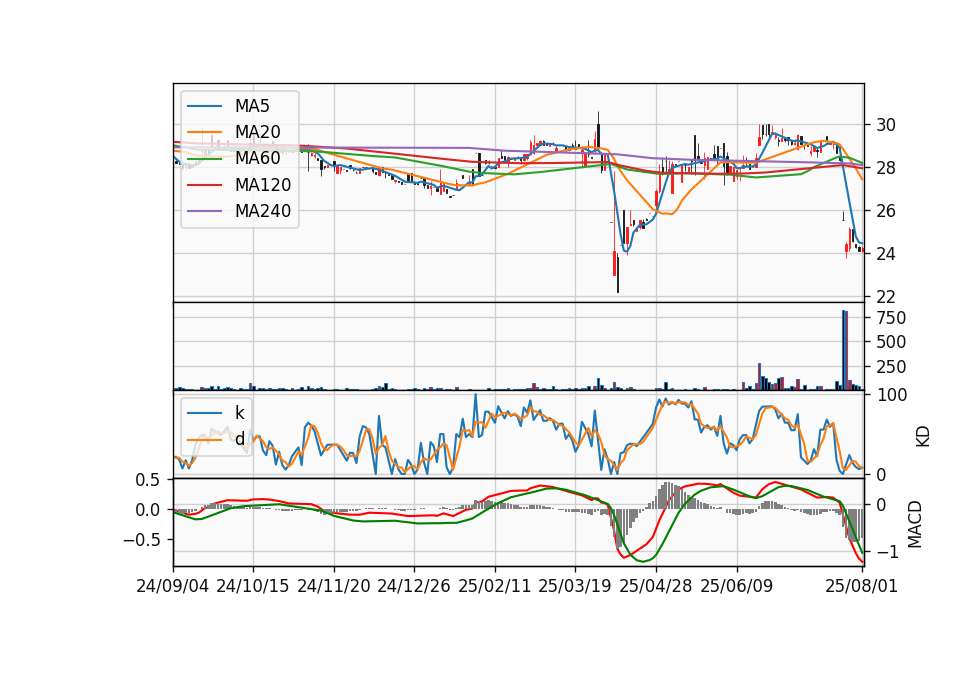Viewport: 960px width, 690px height.
Task: Click the 25/04/28 date axis label
Action: click(656, 586)
